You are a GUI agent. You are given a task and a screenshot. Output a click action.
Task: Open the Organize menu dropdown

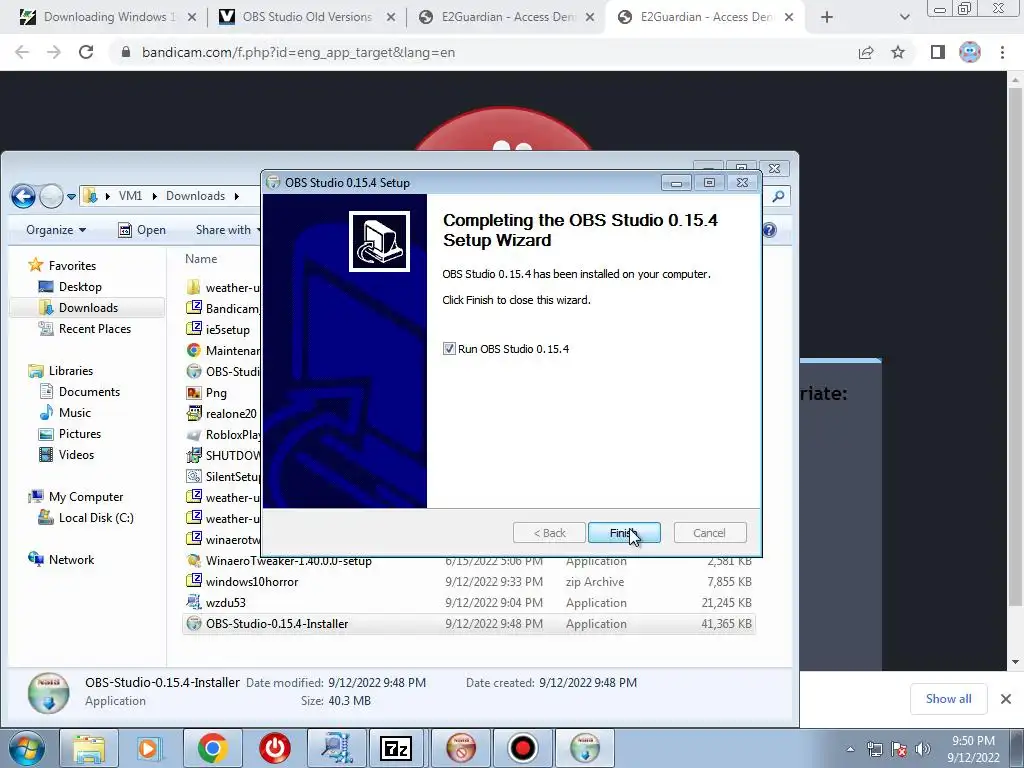point(56,230)
